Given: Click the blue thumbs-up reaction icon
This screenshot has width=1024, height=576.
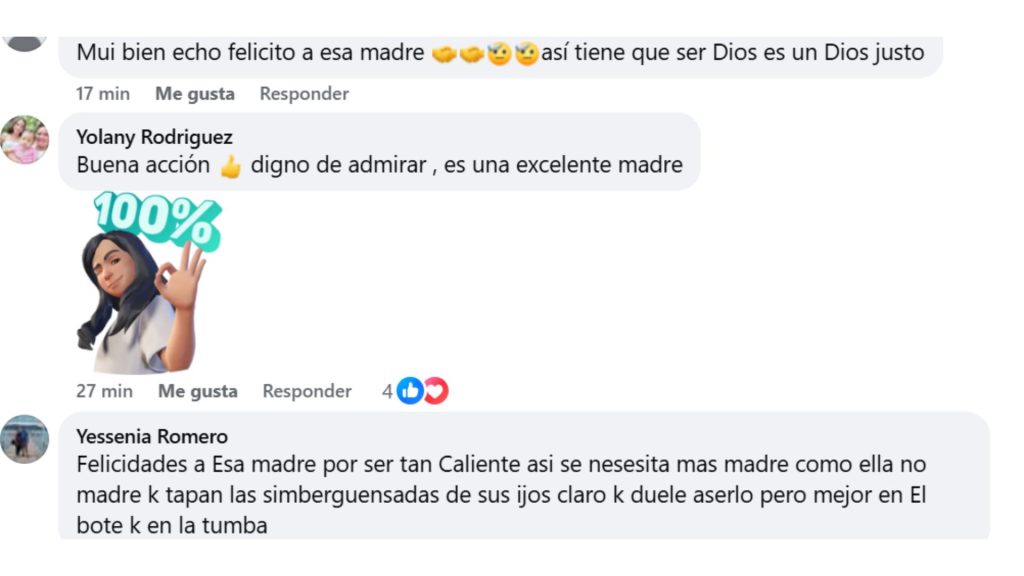Looking at the screenshot, I should [x=410, y=391].
